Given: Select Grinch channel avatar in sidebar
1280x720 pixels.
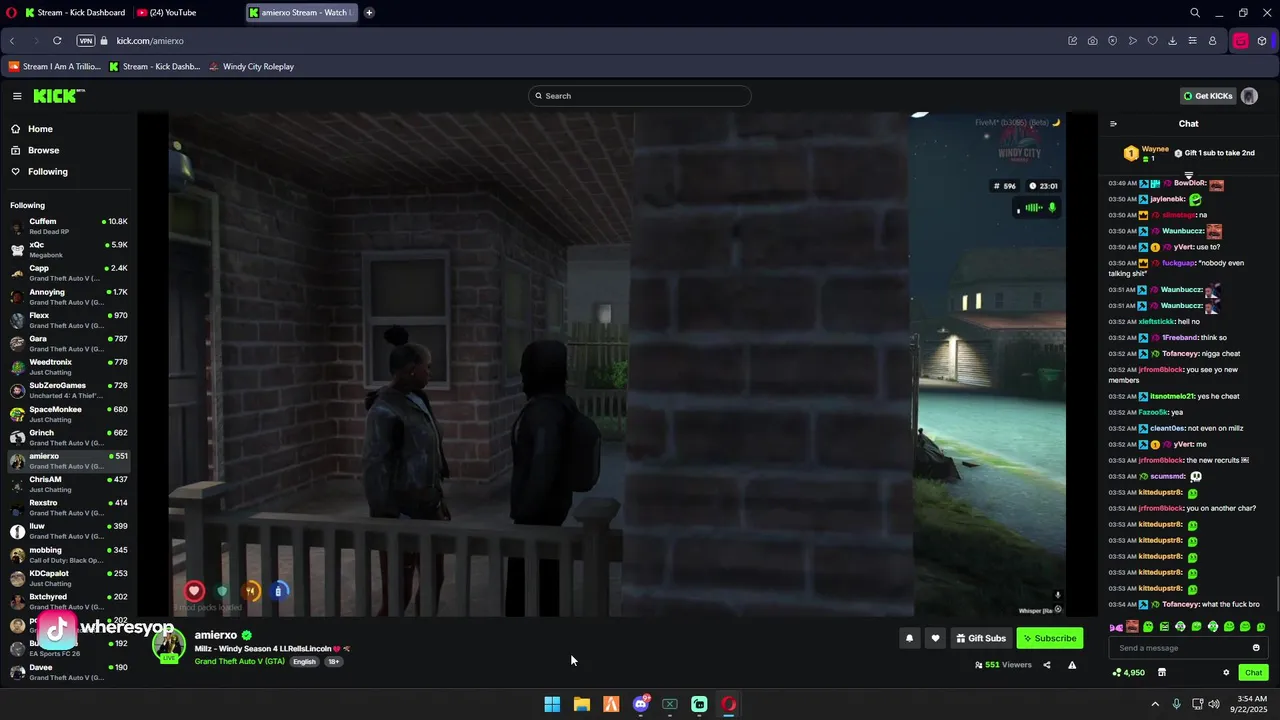Looking at the screenshot, I should (x=17, y=437).
